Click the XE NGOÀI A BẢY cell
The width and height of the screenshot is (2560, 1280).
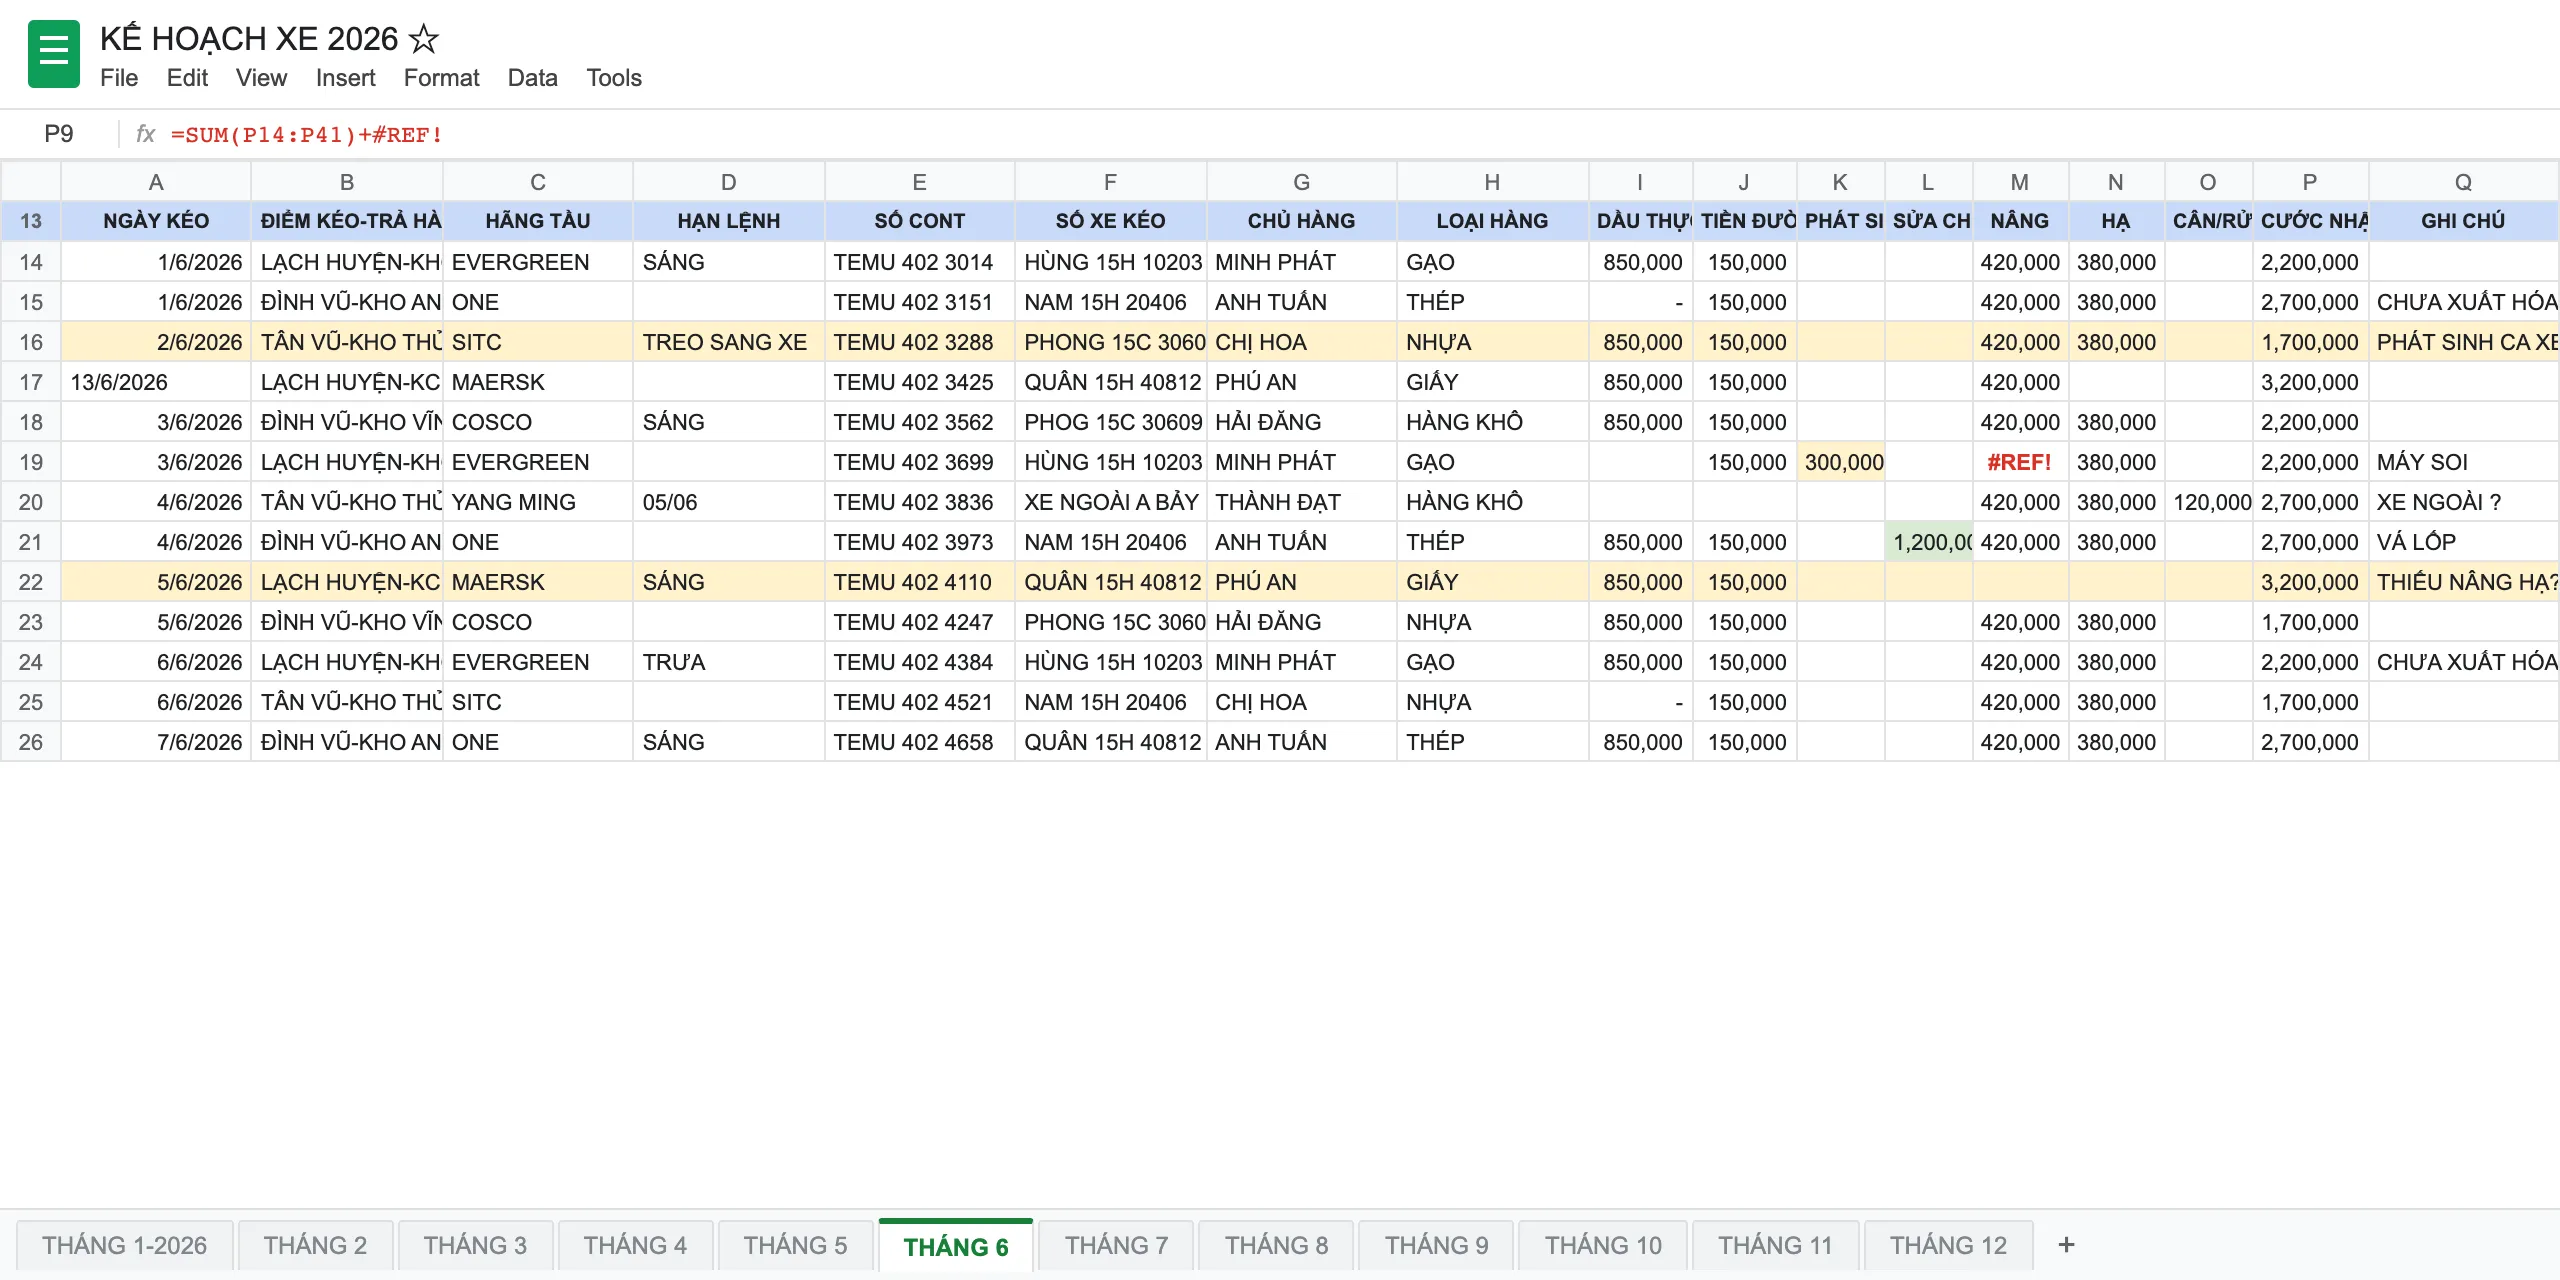1111,502
